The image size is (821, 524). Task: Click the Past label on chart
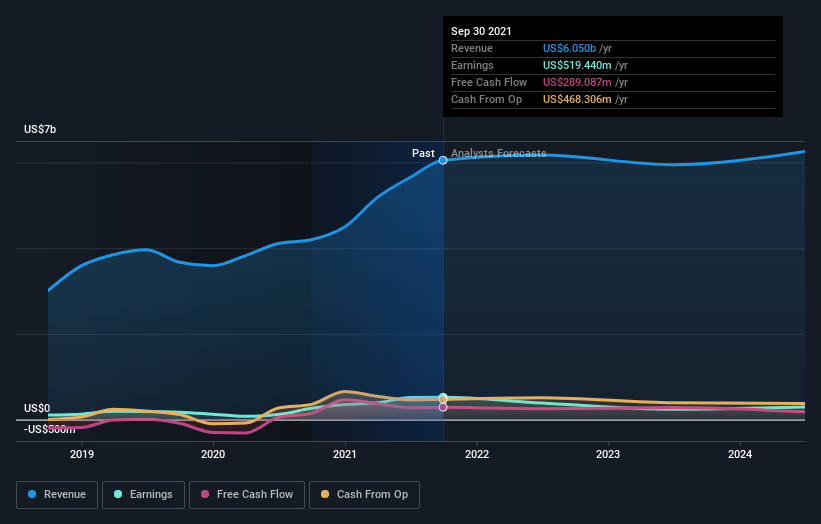point(423,153)
